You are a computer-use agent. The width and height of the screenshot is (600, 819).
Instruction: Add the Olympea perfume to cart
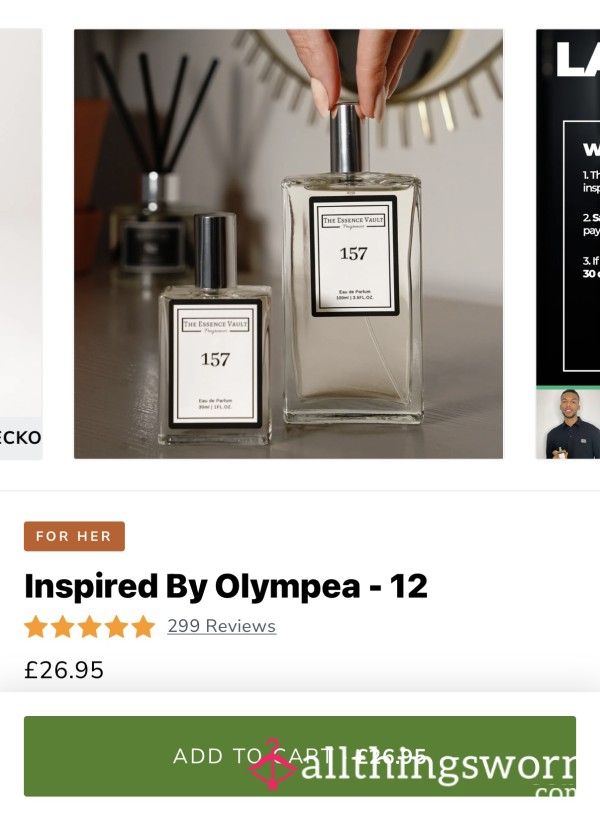300,756
